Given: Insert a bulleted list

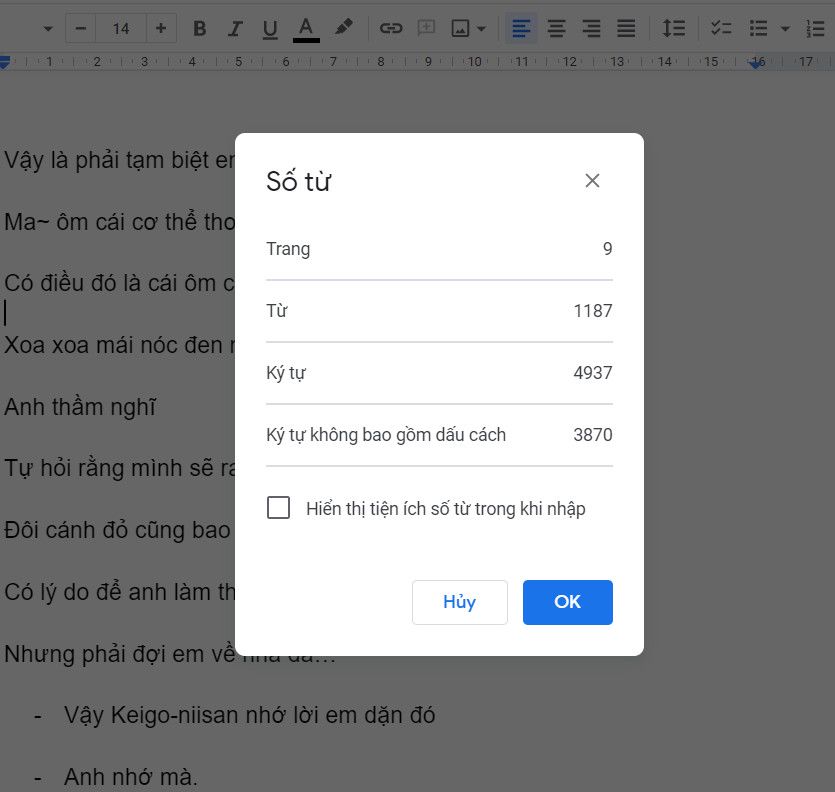Looking at the screenshot, I should pyautogui.click(x=758, y=28).
